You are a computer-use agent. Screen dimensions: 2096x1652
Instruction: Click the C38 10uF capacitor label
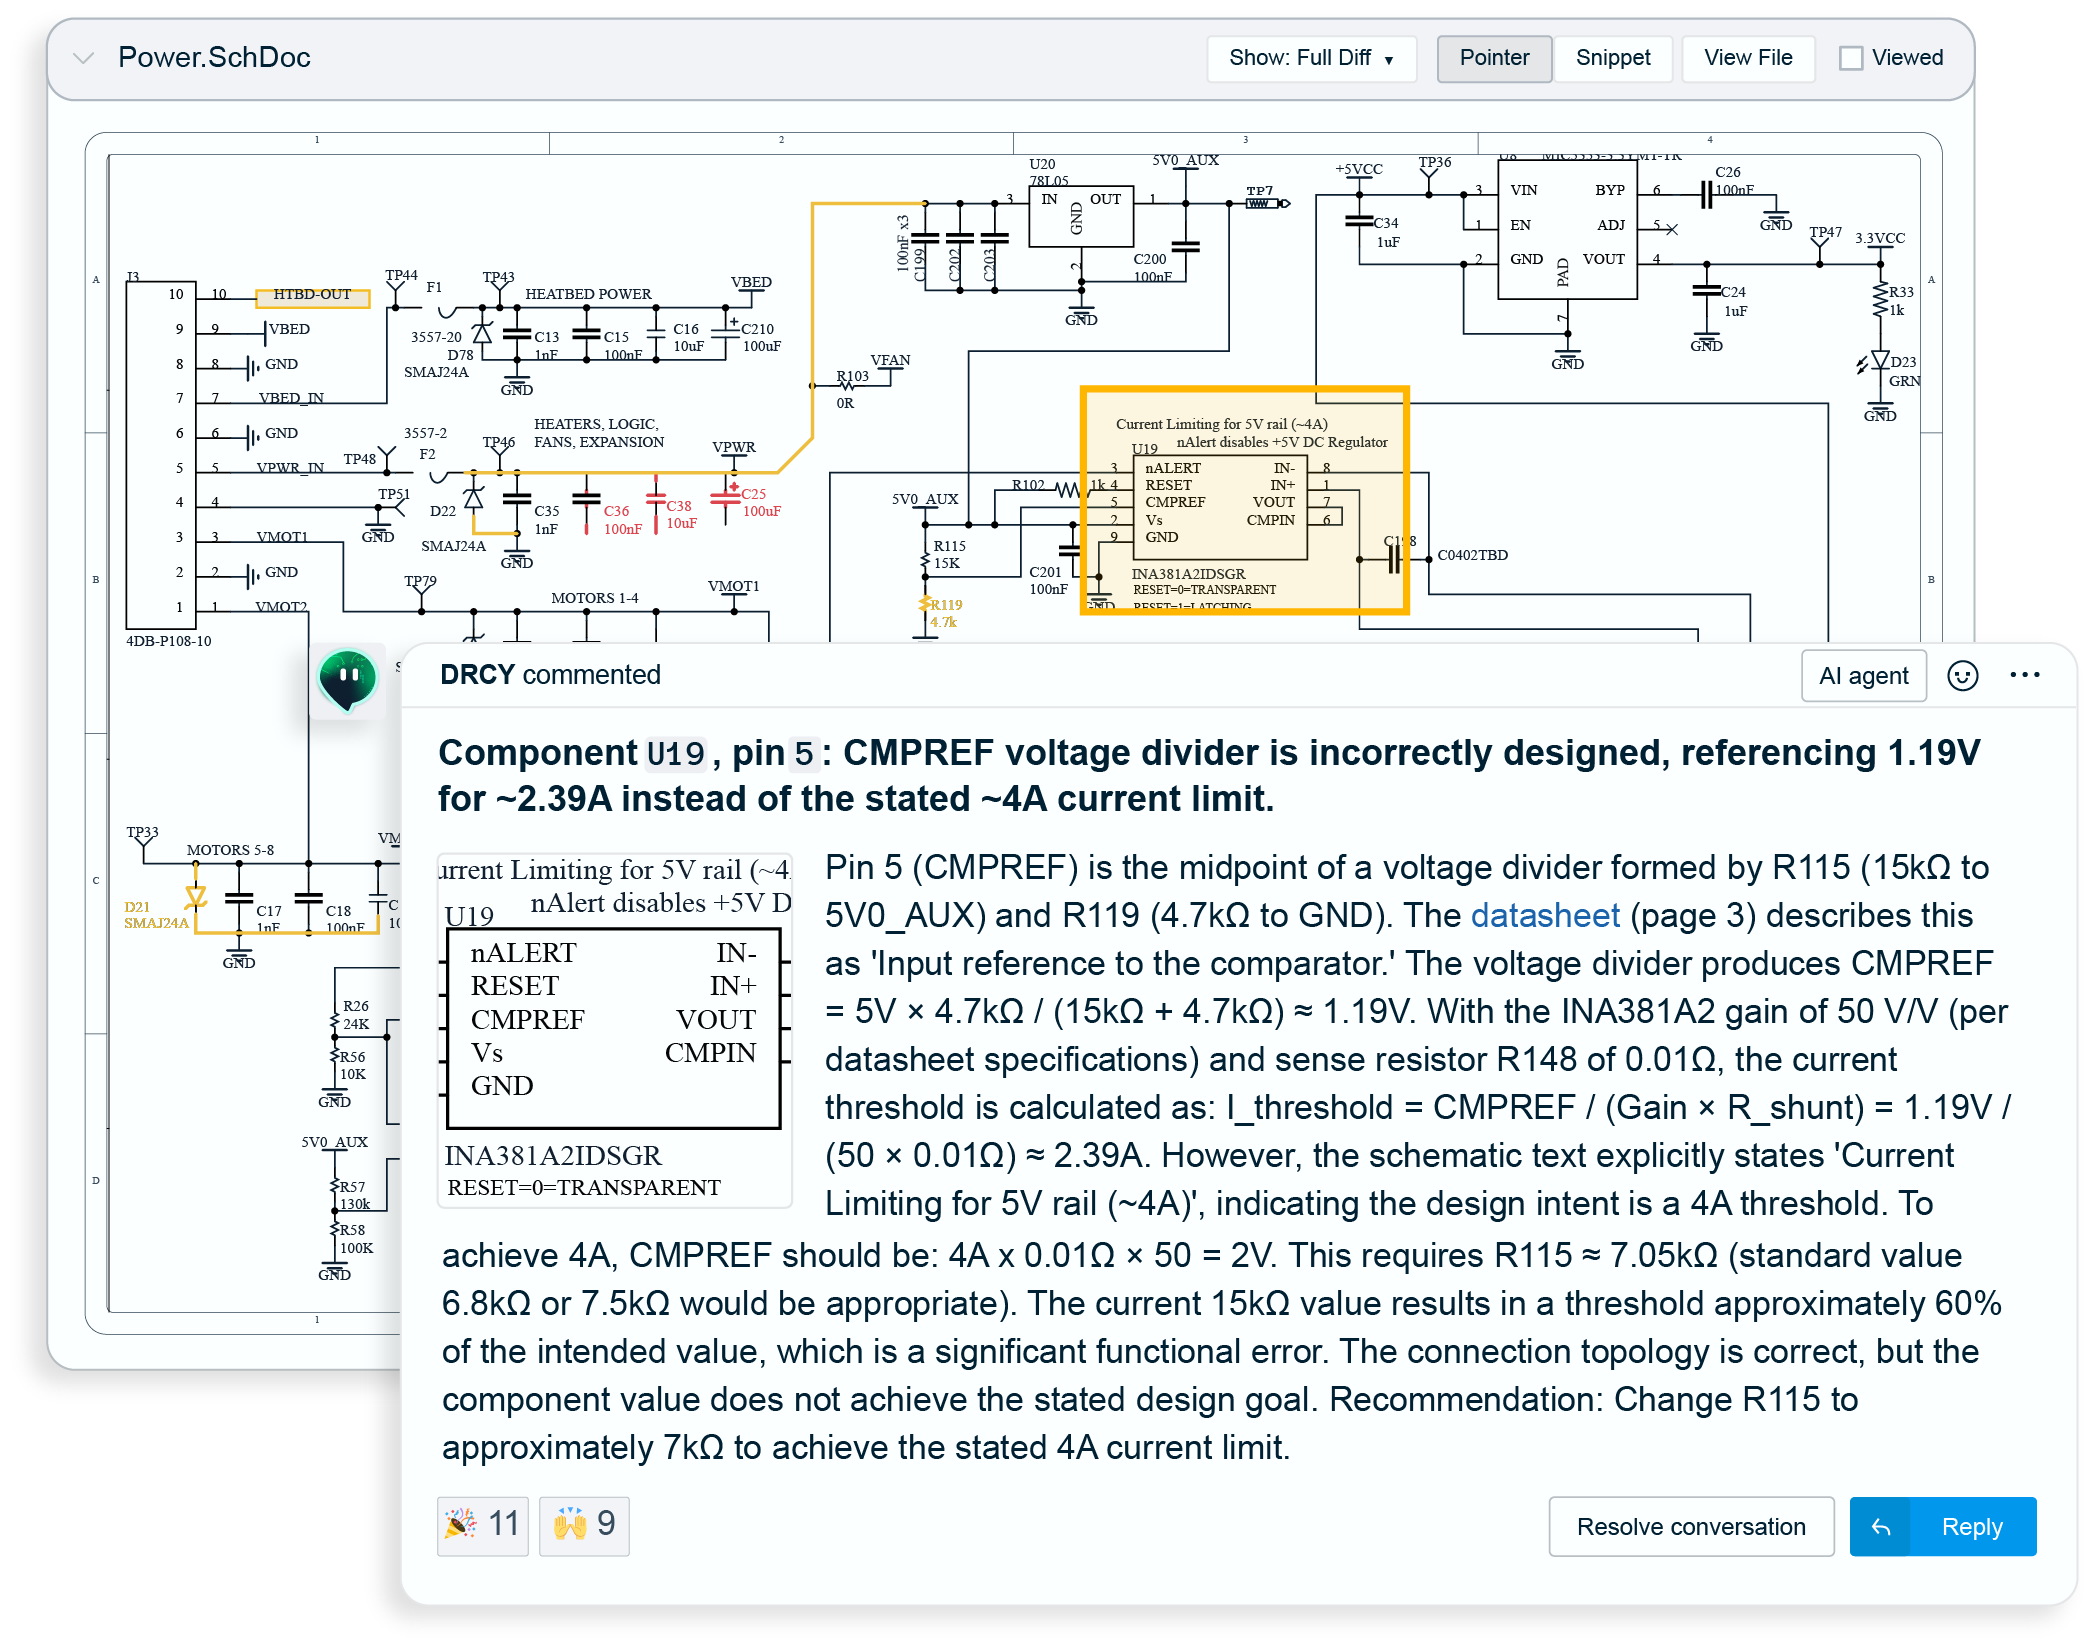pyautogui.click(x=681, y=514)
